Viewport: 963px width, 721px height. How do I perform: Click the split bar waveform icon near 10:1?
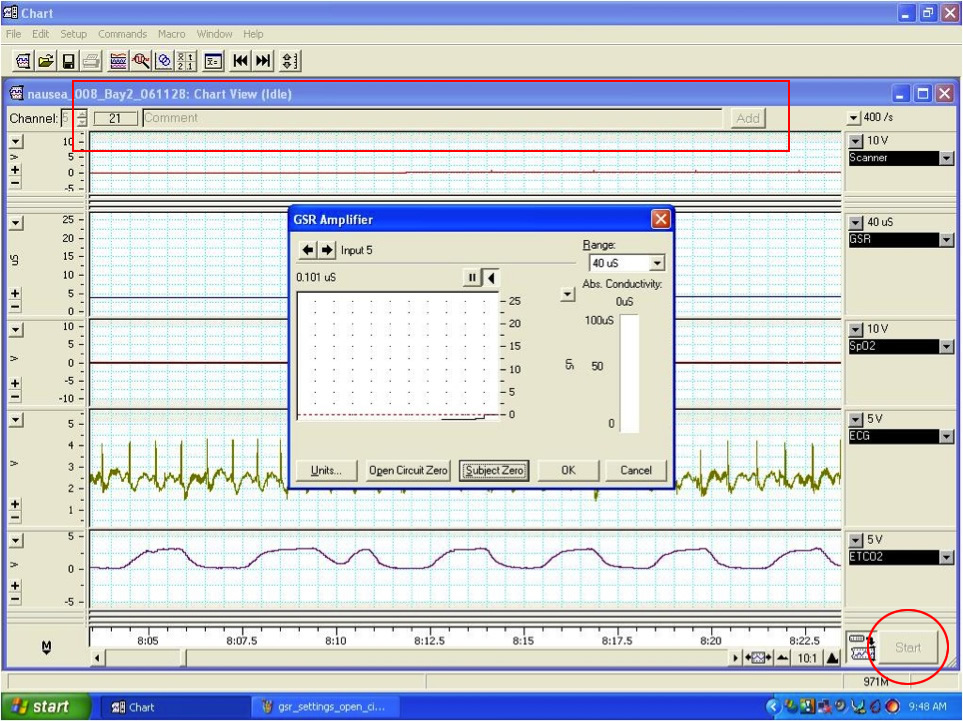(x=758, y=658)
